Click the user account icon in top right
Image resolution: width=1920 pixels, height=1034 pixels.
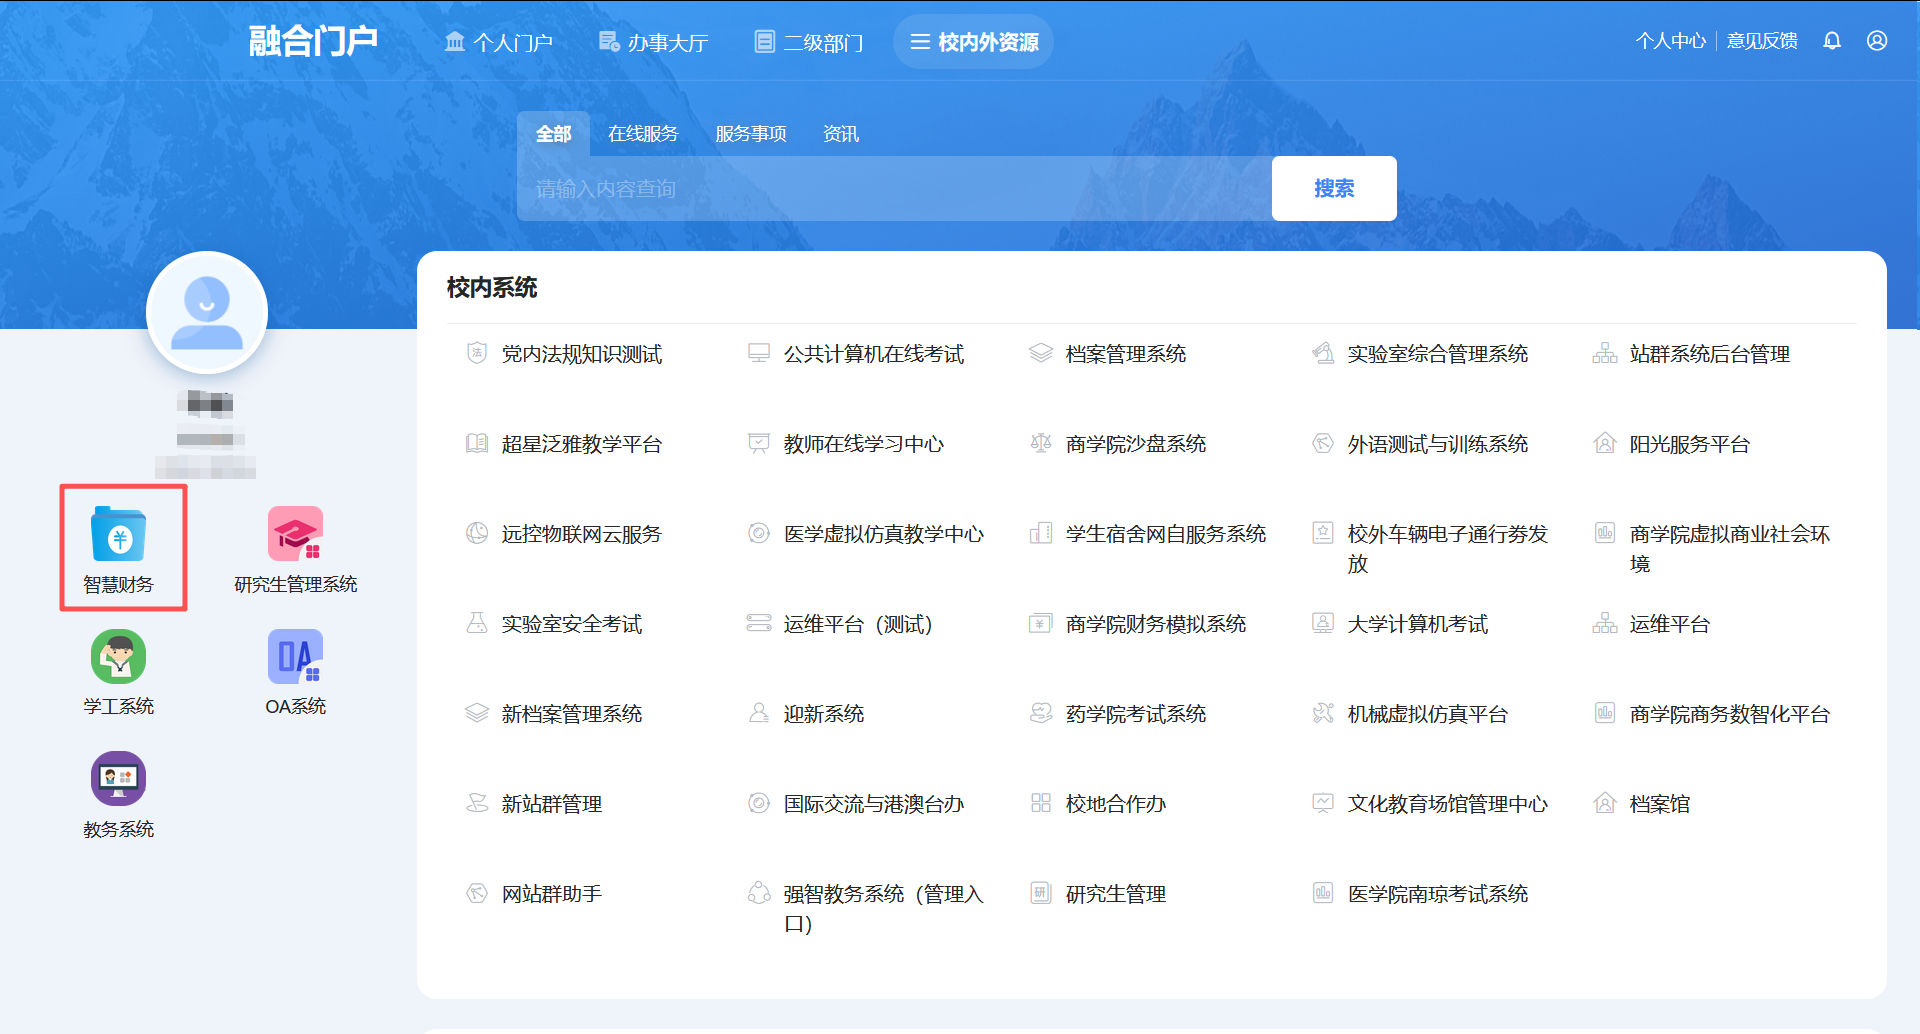pyautogui.click(x=1877, y=41)
